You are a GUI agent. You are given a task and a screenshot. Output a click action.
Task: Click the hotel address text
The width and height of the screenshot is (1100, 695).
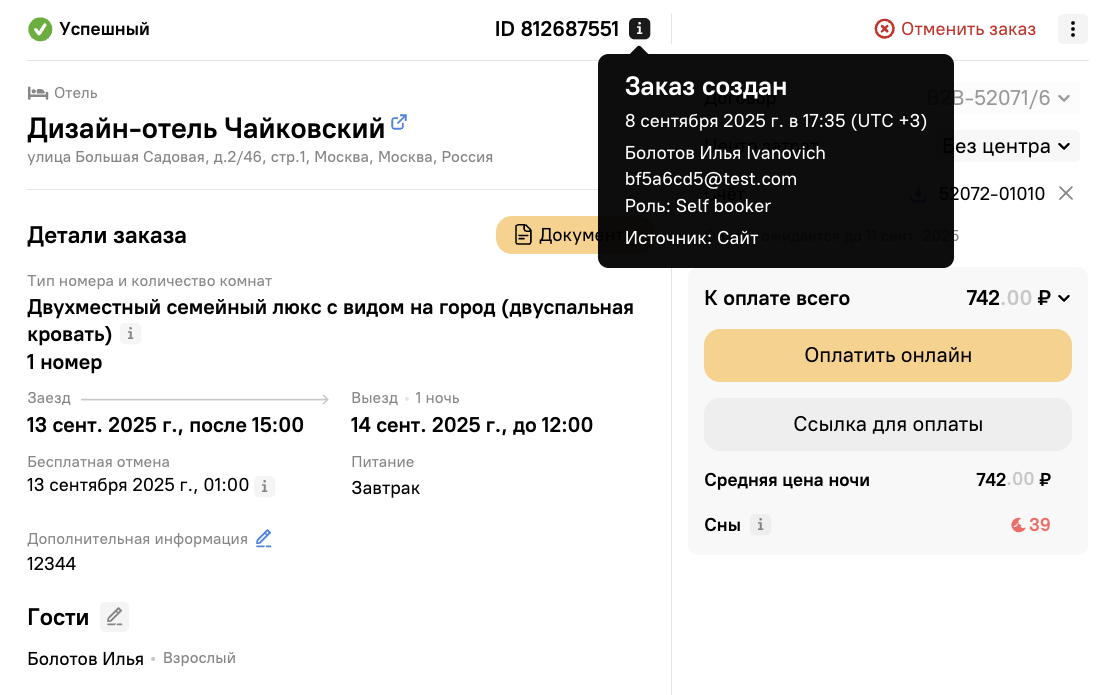pos(260,157)
